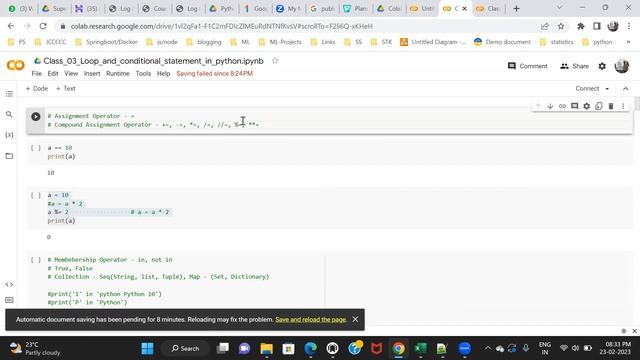Go back in browser history
The width and height of the screenshot is (640, 360).
click(x=11, y=26)
